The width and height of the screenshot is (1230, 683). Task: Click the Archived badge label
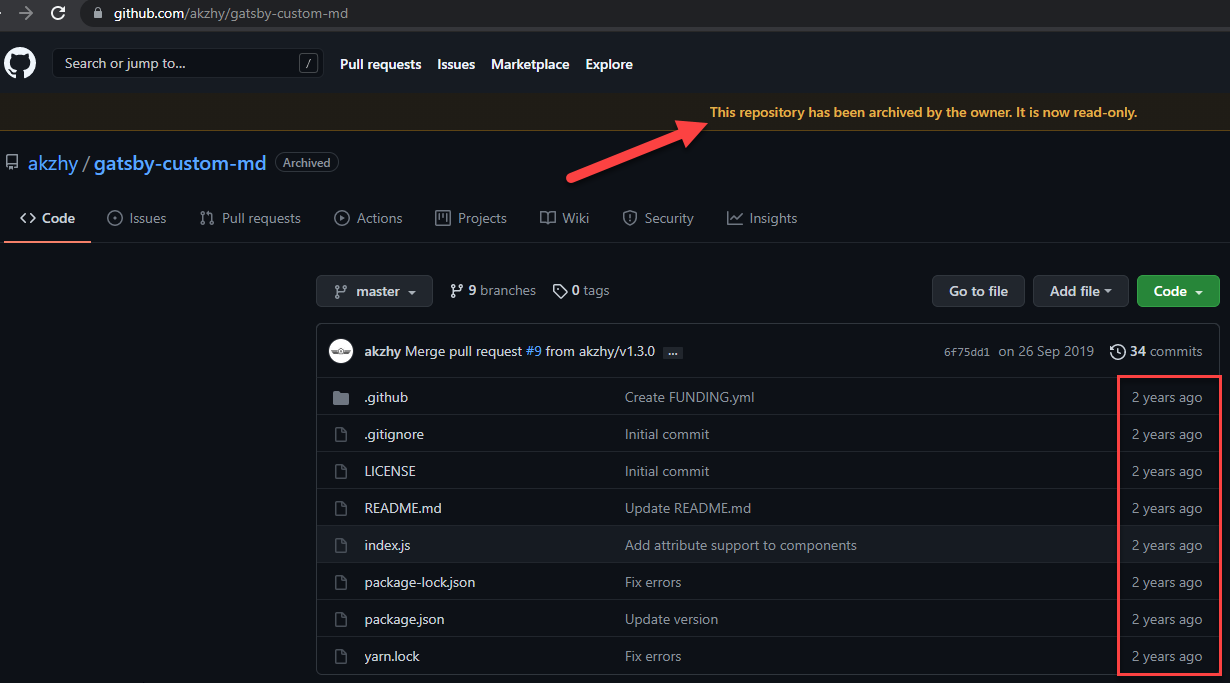[307, 163]
